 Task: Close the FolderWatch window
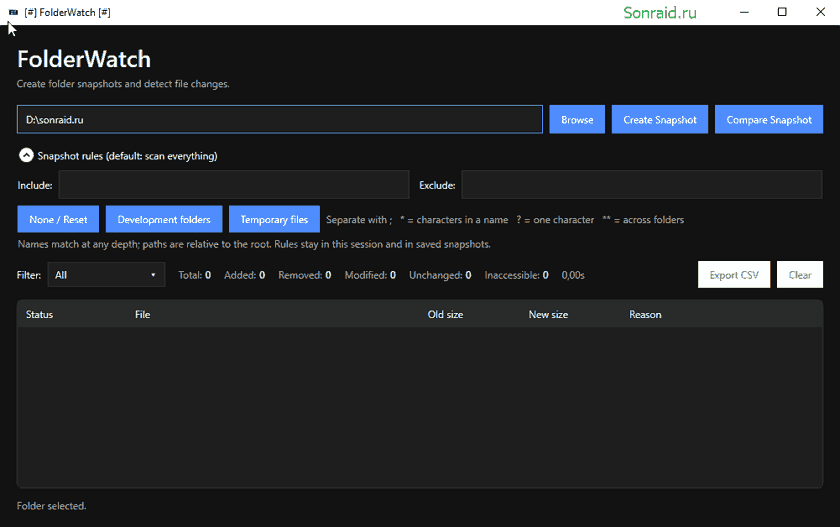click(x=820, y=12)
